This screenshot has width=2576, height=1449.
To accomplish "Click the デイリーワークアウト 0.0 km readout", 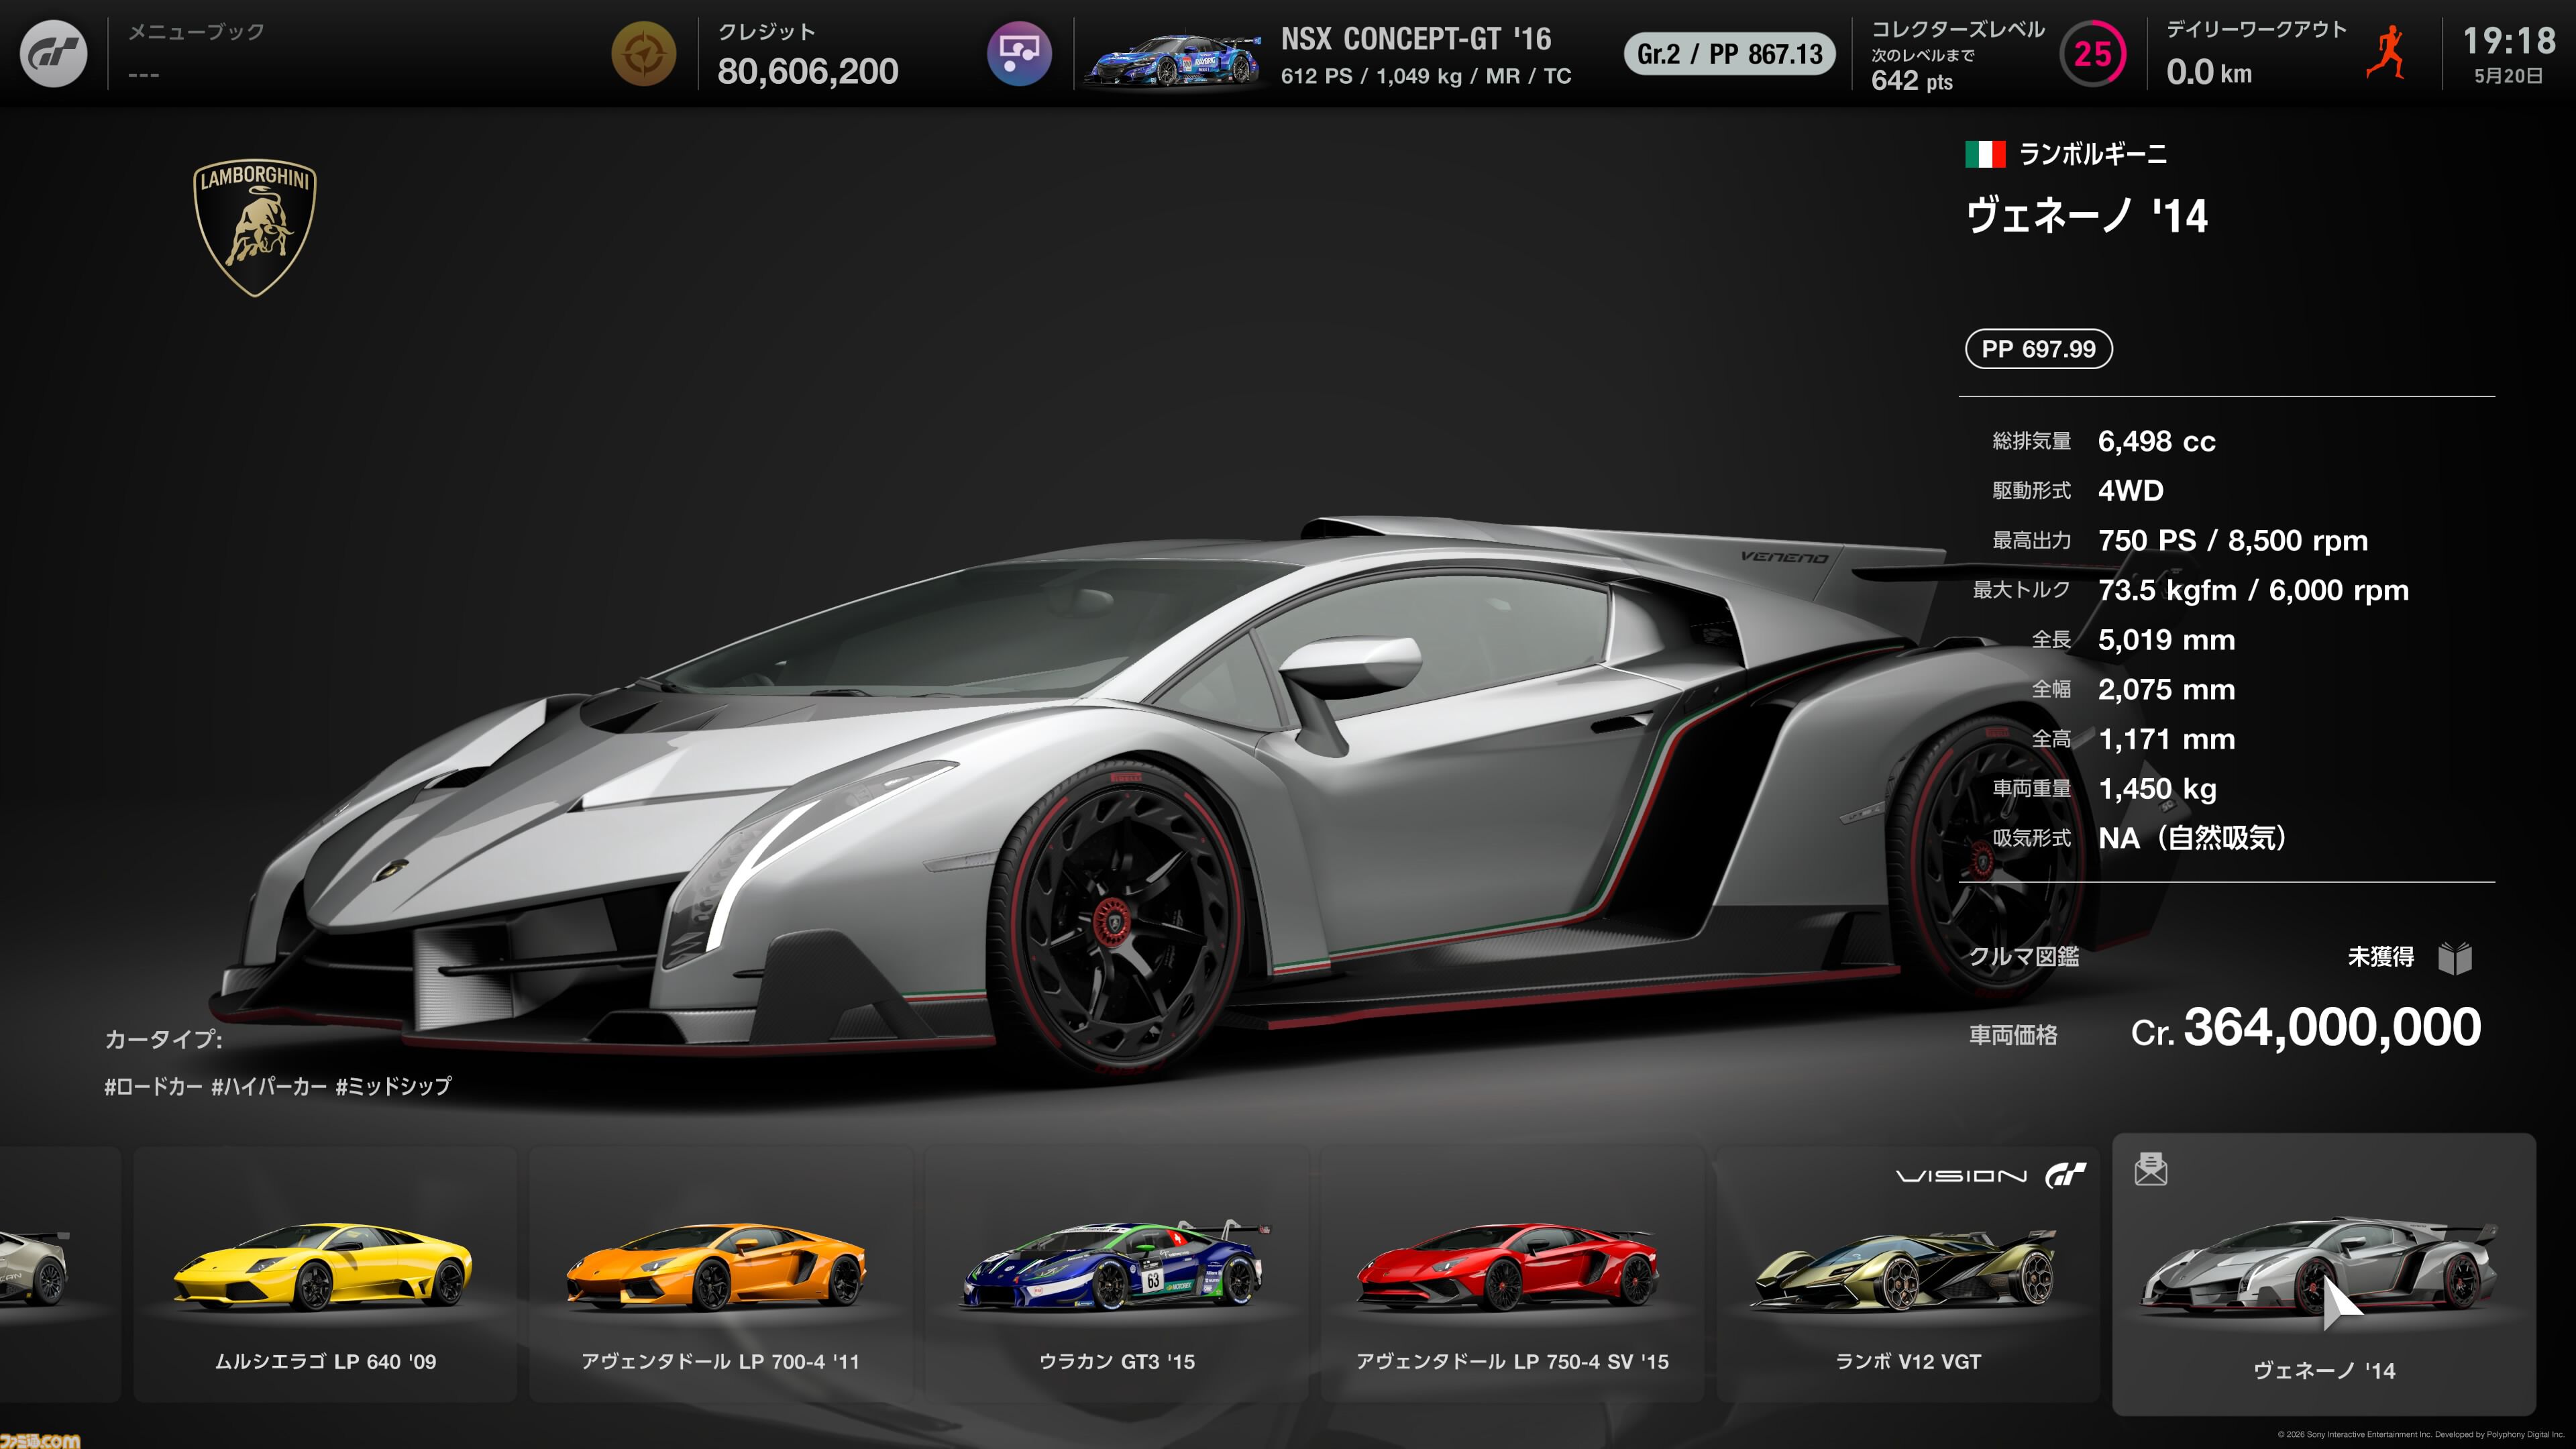I will 2256,54.
